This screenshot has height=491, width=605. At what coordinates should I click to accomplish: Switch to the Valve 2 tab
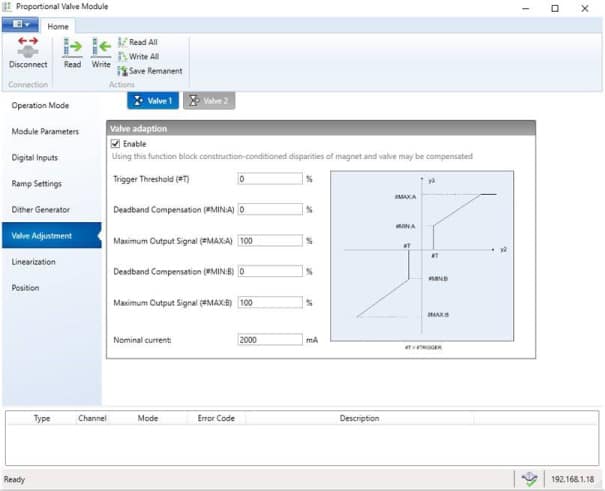tap(208, 101)
